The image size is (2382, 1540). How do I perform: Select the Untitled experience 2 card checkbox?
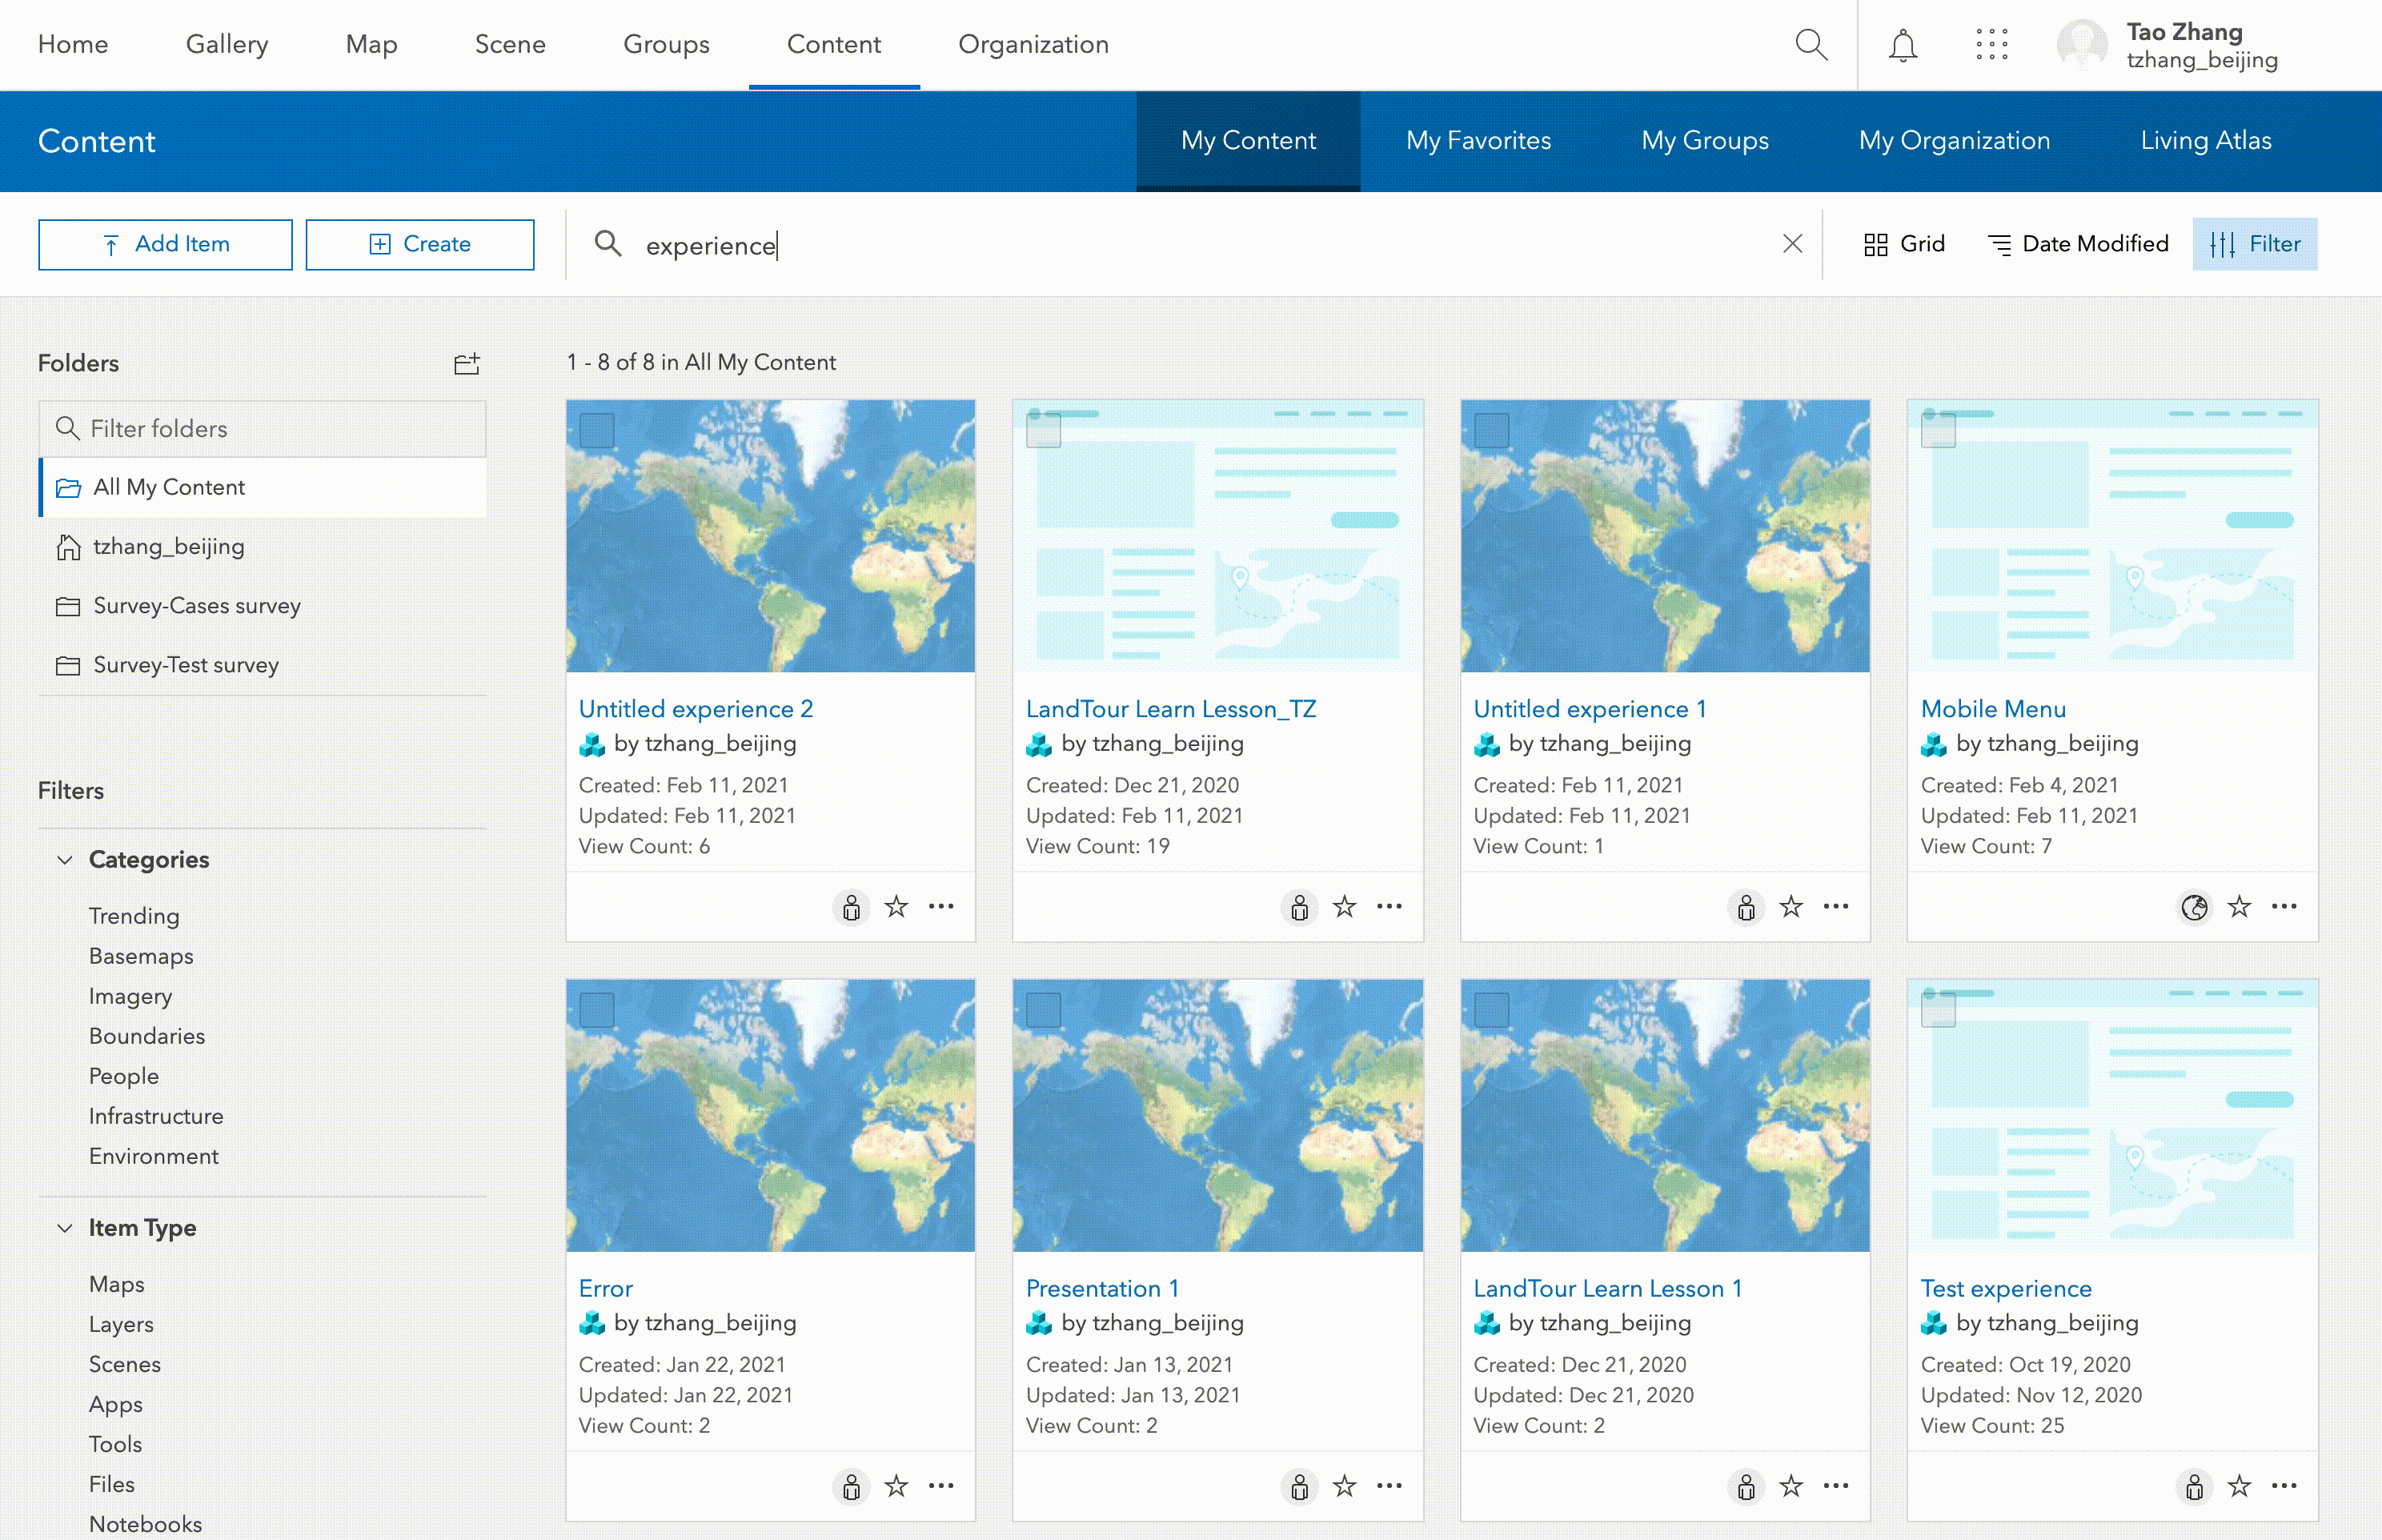597,431
